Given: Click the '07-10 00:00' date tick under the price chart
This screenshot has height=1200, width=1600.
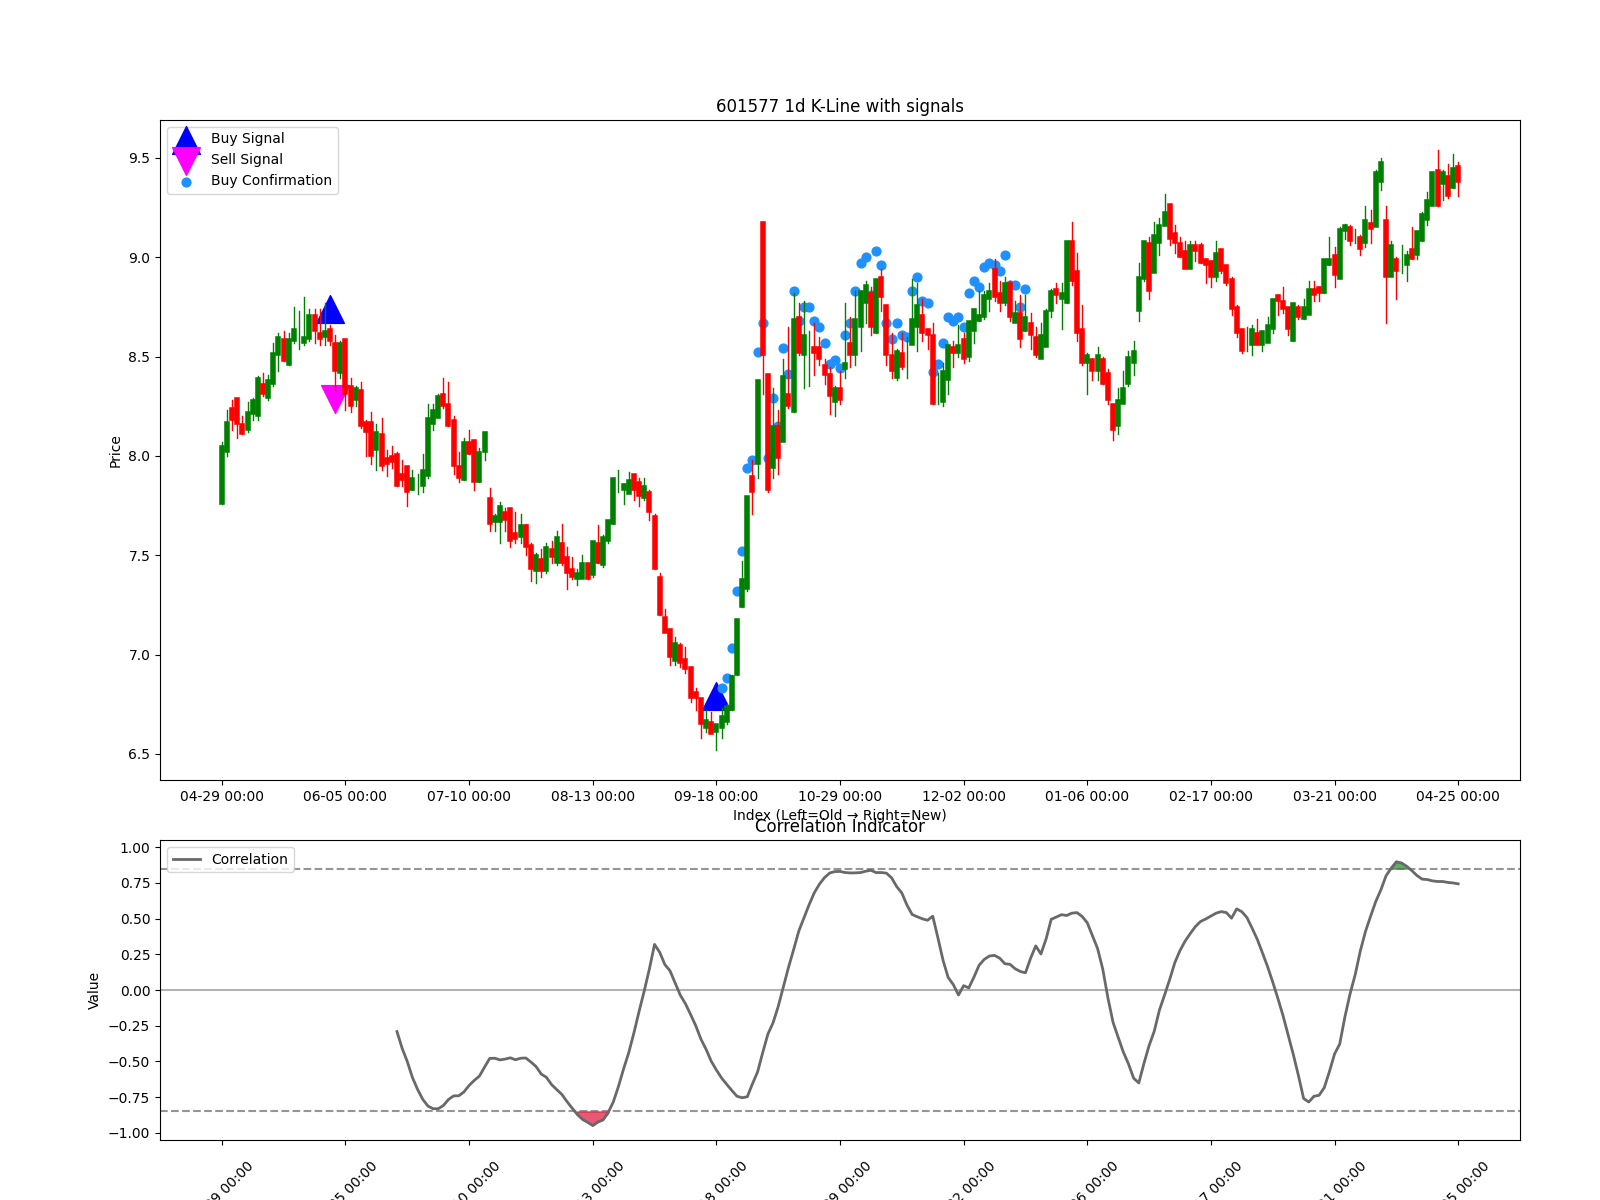Looking at the screenshot, I should [x=469, y=797].
